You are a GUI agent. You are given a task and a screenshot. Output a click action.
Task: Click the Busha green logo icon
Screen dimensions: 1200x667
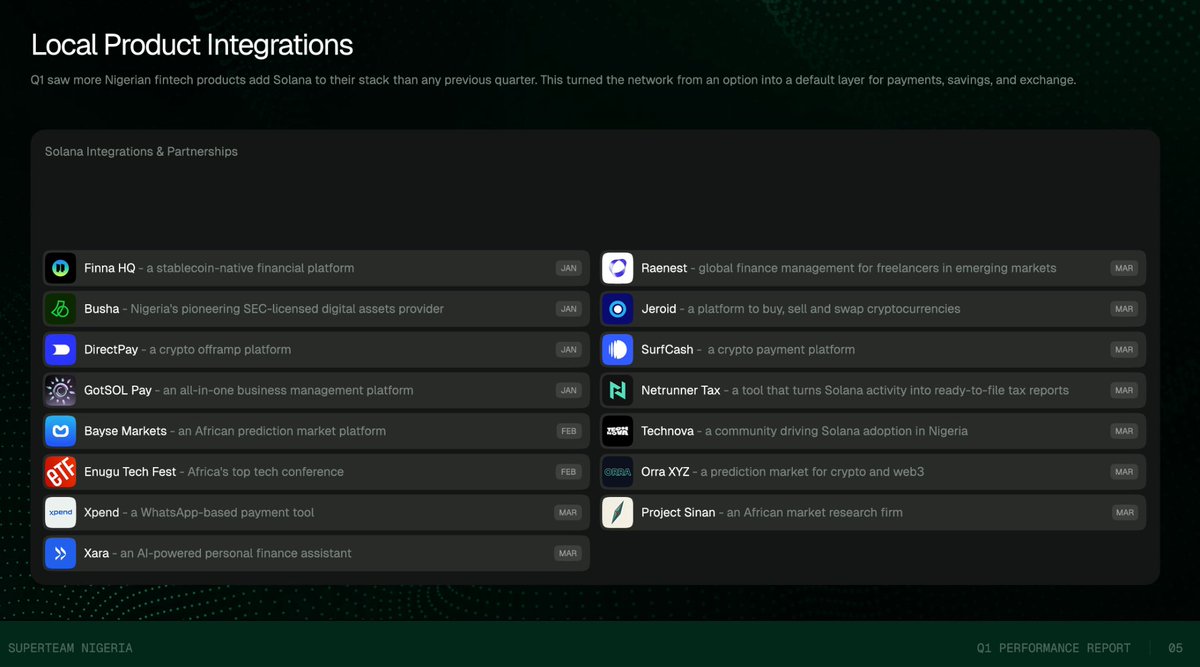tap(60, 309)
